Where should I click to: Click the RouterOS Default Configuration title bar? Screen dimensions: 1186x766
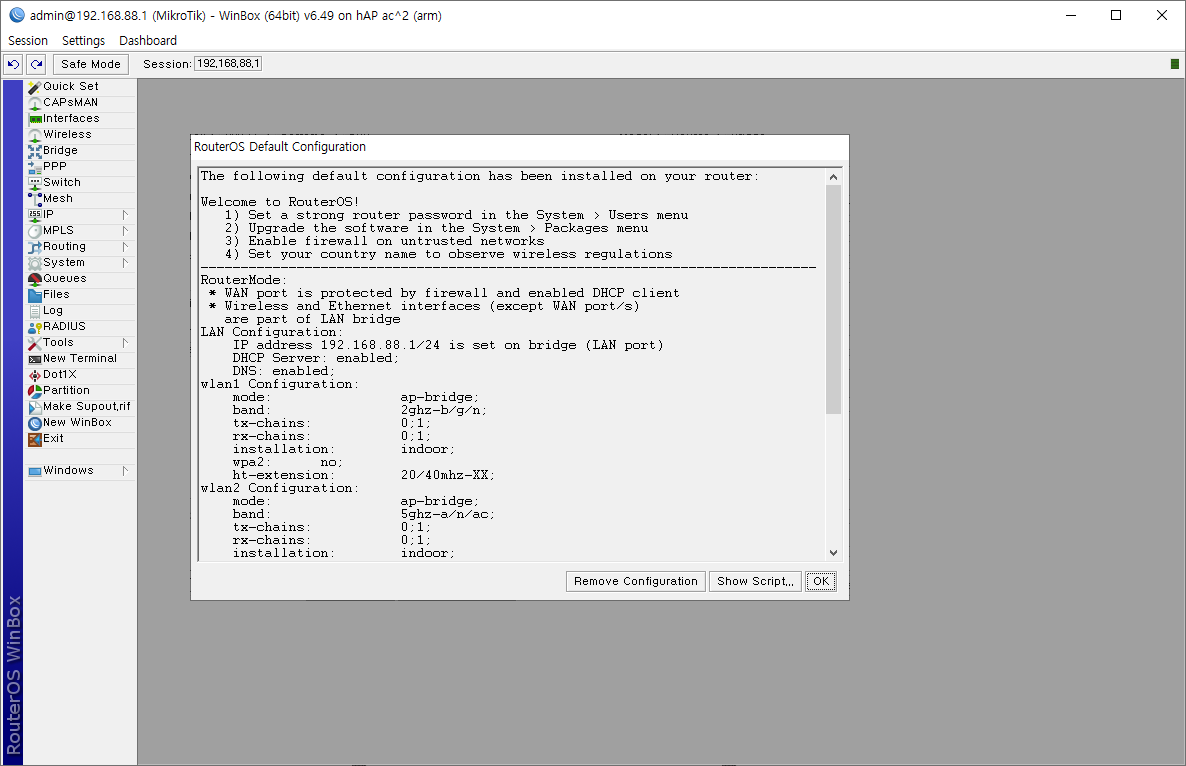[520, 147]
